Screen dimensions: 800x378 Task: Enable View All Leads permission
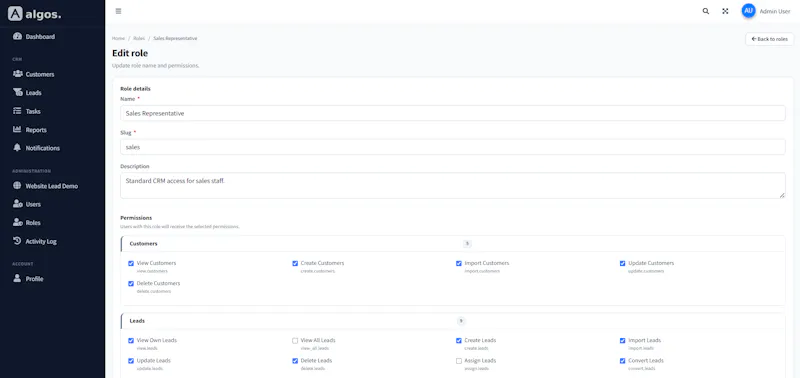pyautogui.click(x=295, y=340)
